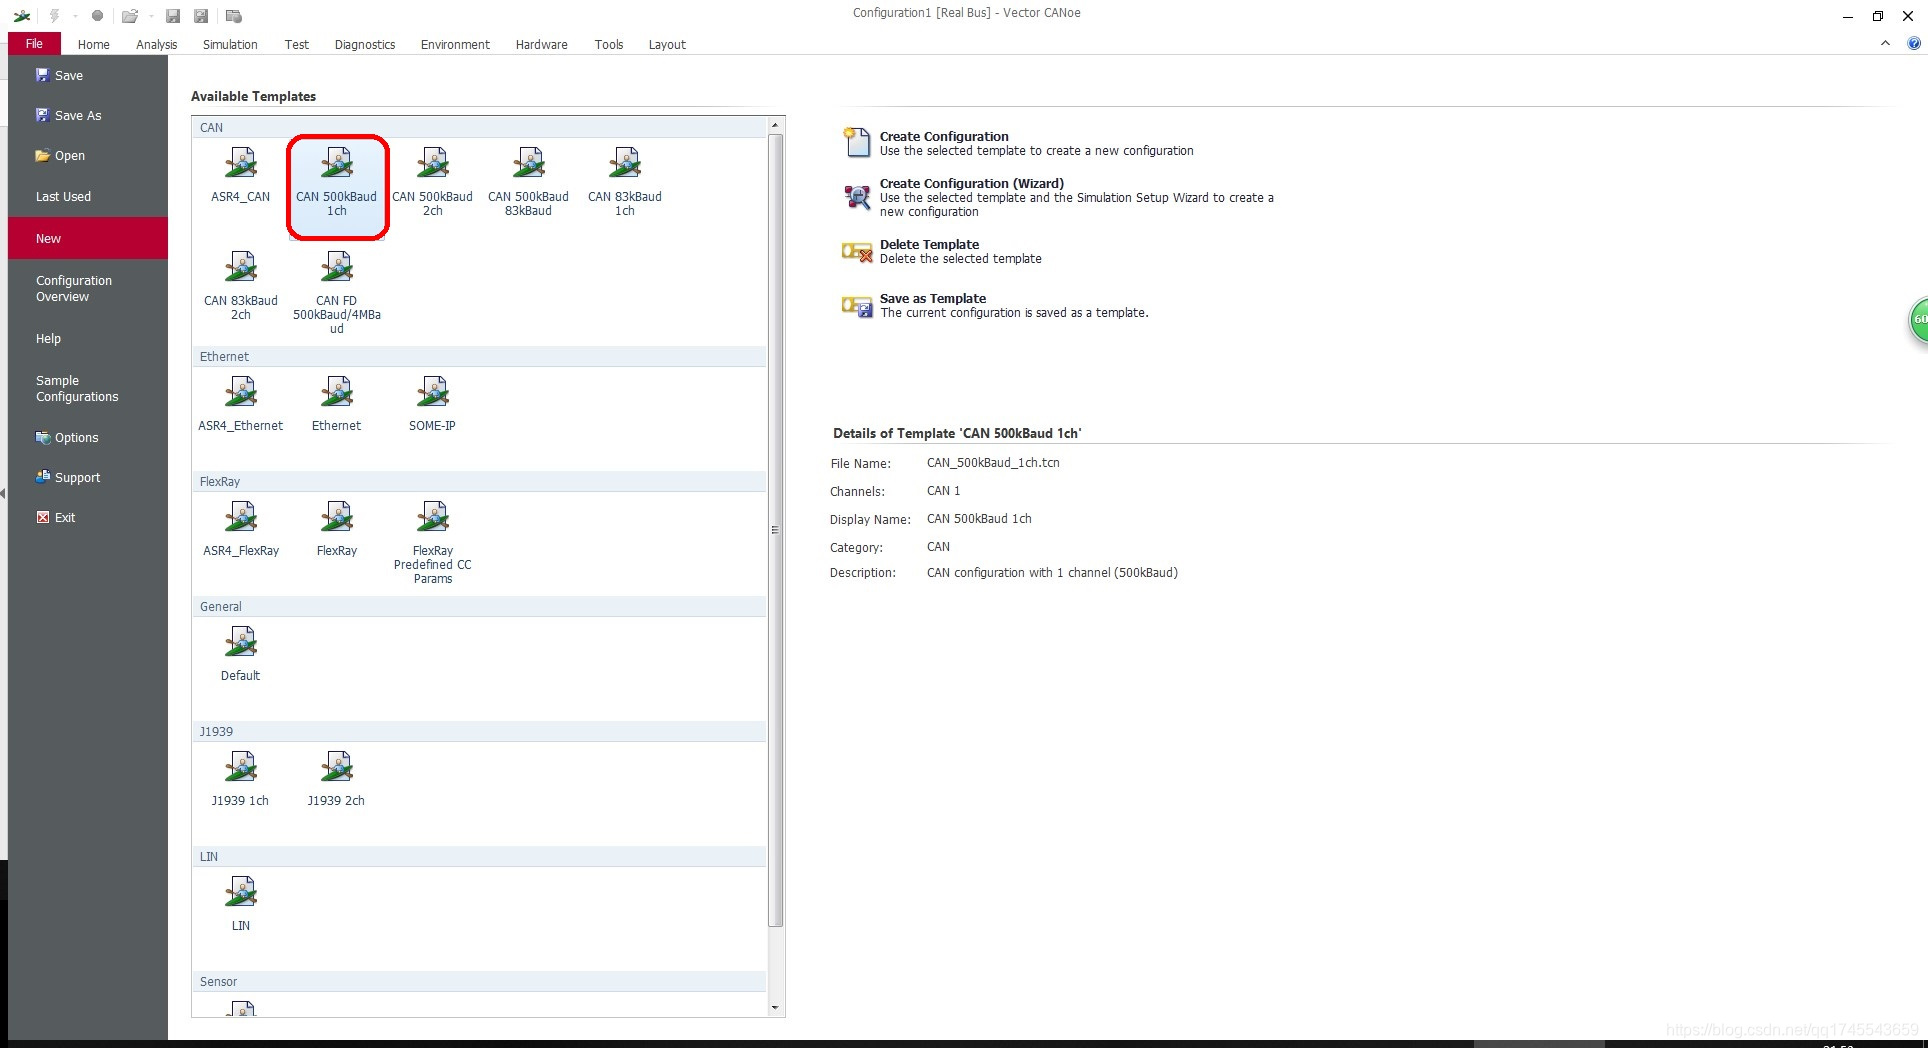
Task: Click the first floppy save icon in title bar
Action: [173, 15]
